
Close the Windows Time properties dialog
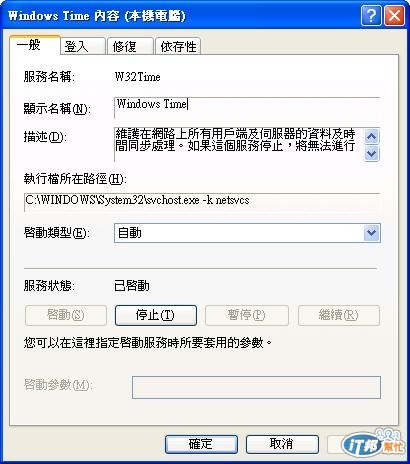(394, 15)
